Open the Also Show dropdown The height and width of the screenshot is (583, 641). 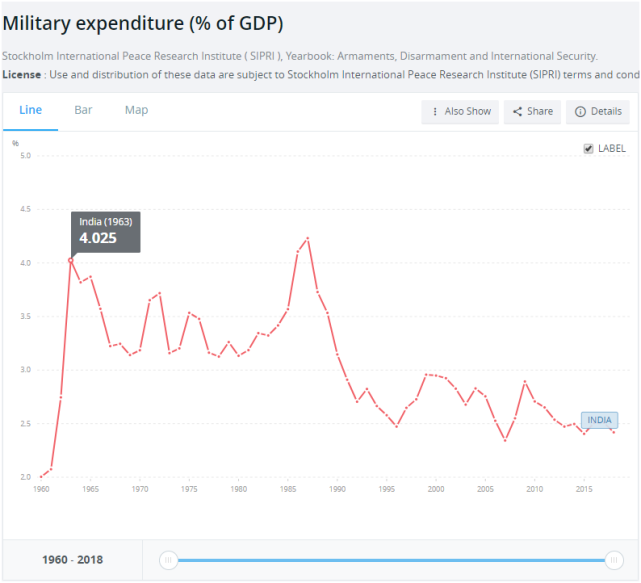pos(460,112)
